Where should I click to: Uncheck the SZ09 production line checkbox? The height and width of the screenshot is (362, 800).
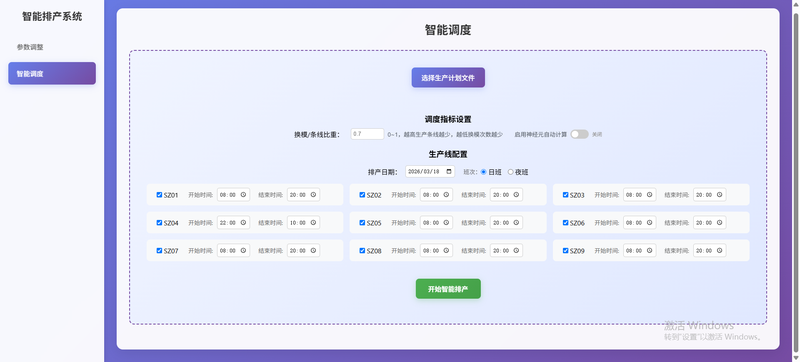tap(565, 250)
